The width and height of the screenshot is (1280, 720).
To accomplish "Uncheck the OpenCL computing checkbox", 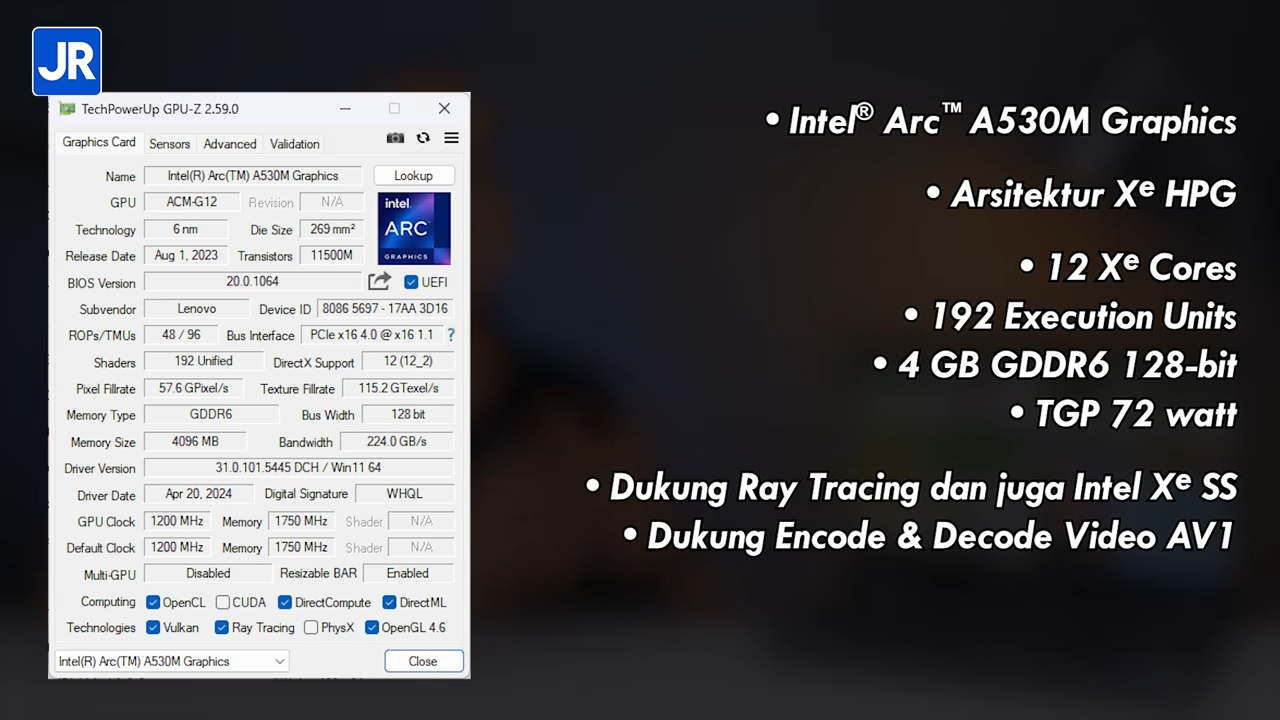I will point(152,602).
